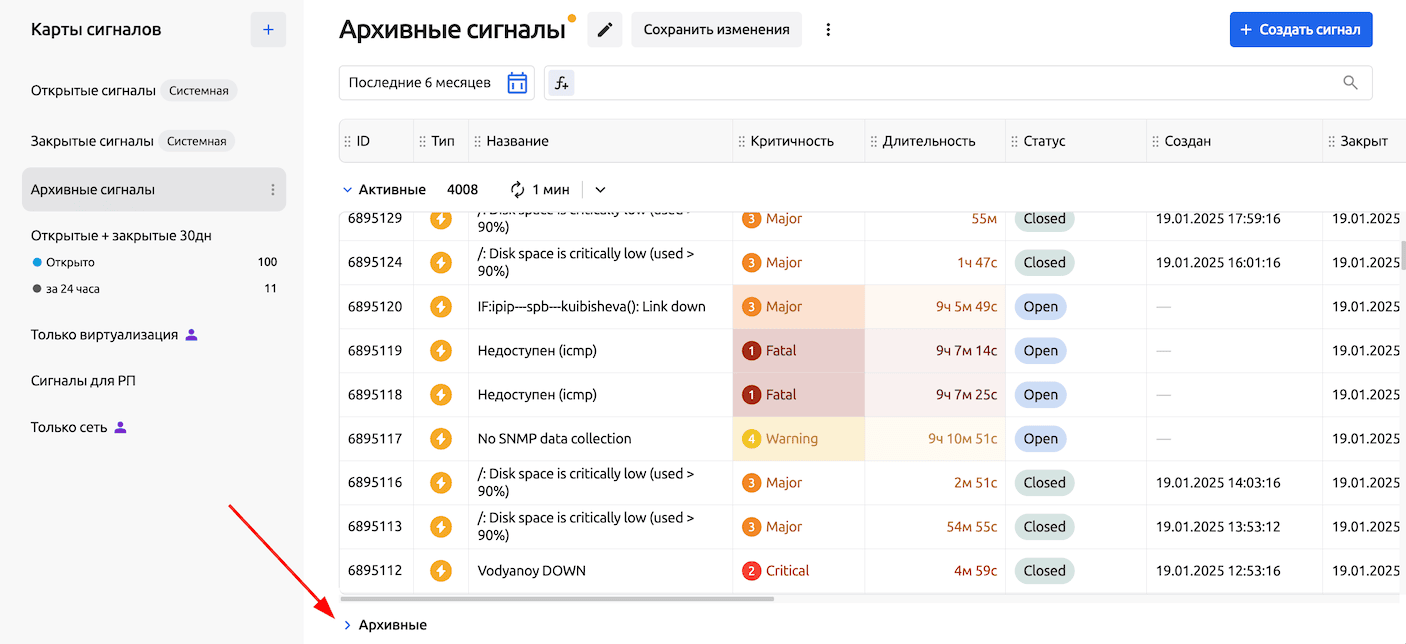This screenshot has width=1406, height=644.
Task: Click the refresh interval icon near 1 мин
Action: [517, 190]
